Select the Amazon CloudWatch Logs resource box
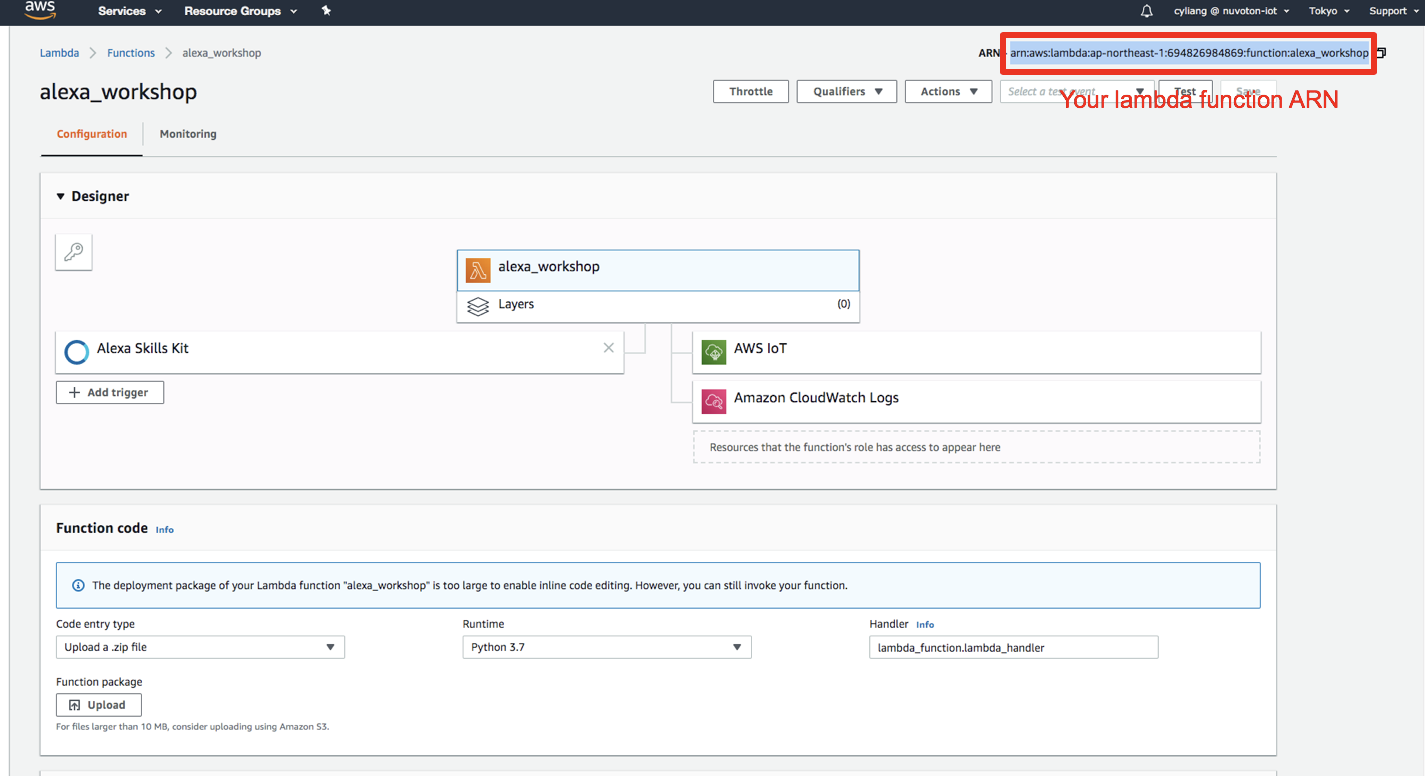 tap(977, 401)
